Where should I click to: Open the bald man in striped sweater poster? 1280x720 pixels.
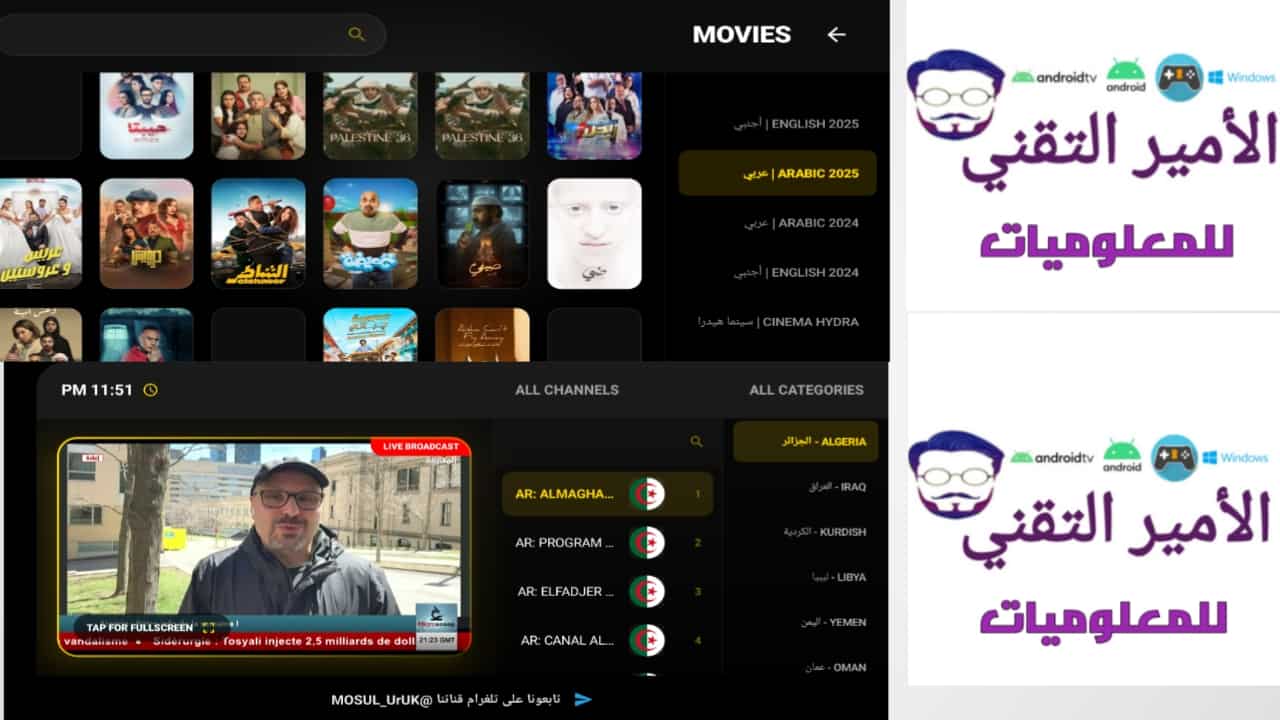point(370,233)
